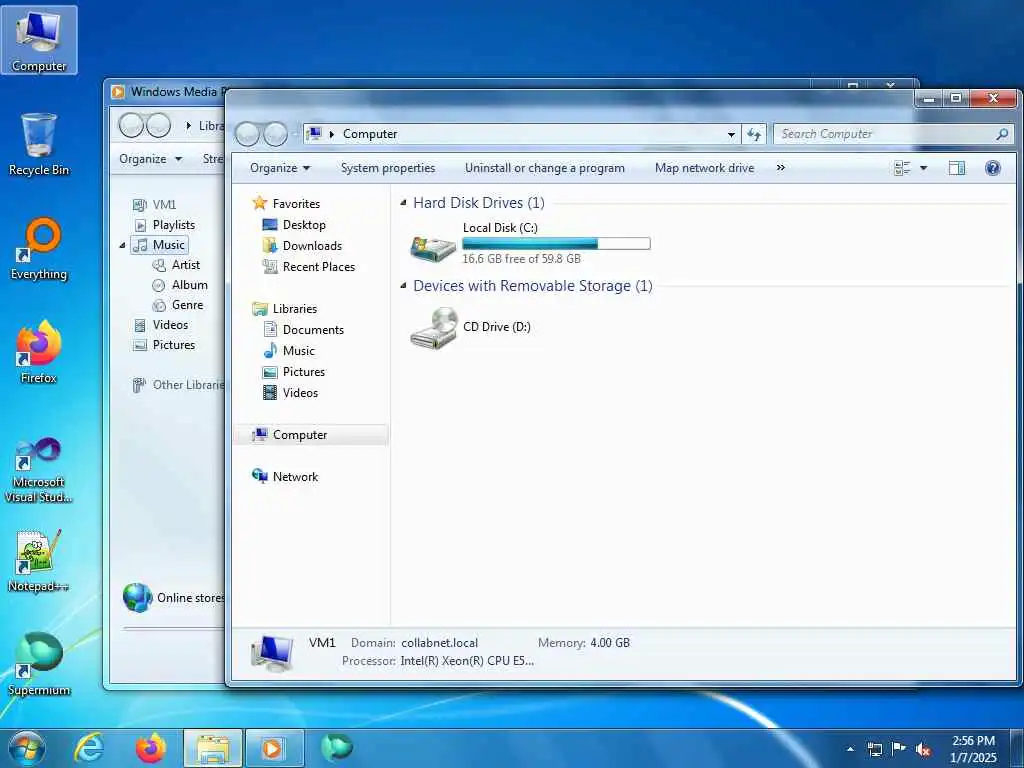This screenshot has width=1024, height=768.
Task: Click Uninstall or change a program
Action: click(x=545, y=168)
